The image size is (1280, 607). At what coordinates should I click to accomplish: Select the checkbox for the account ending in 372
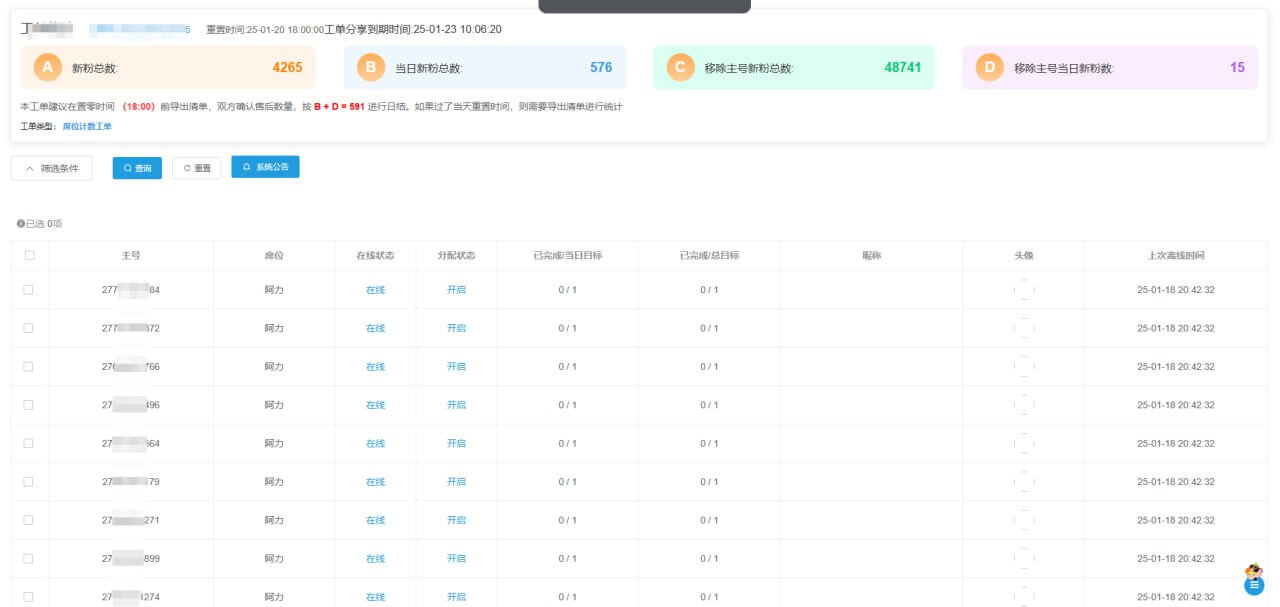click(29, 328)
